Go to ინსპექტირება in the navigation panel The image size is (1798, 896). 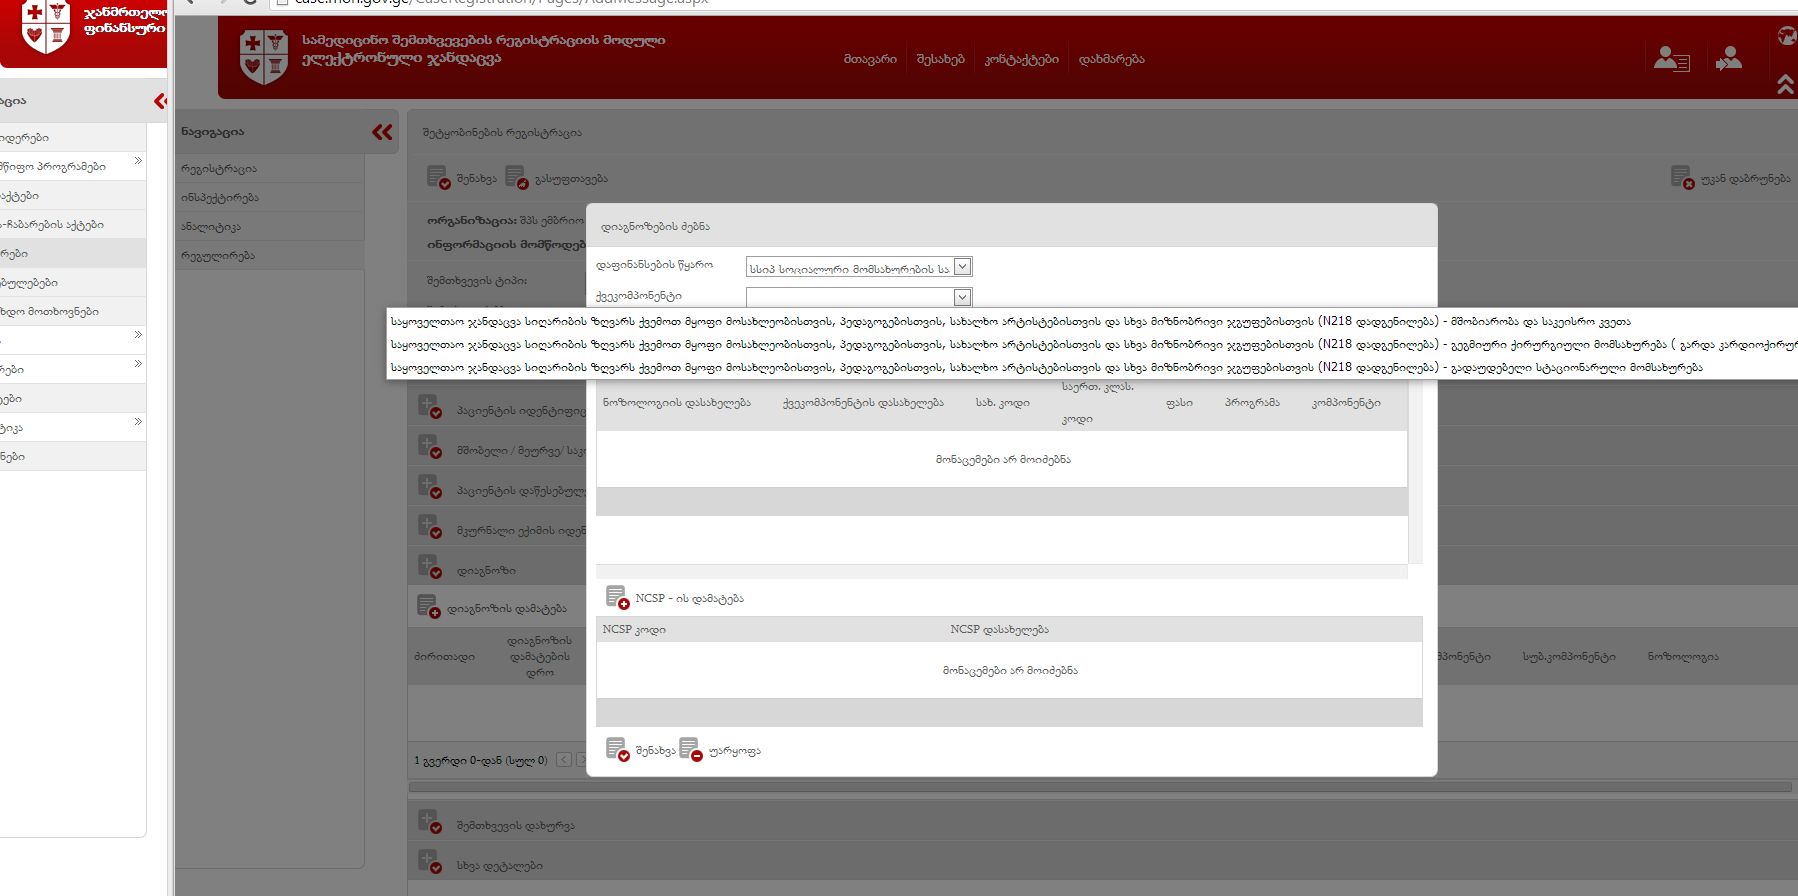coord(220,198)
